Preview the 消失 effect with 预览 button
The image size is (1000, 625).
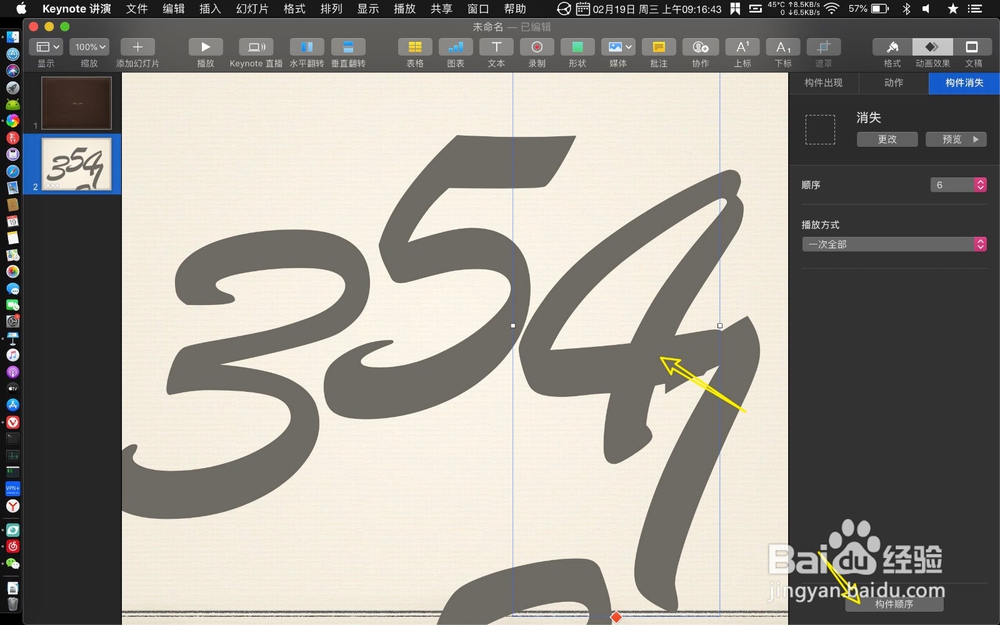(x=955, y=139)
